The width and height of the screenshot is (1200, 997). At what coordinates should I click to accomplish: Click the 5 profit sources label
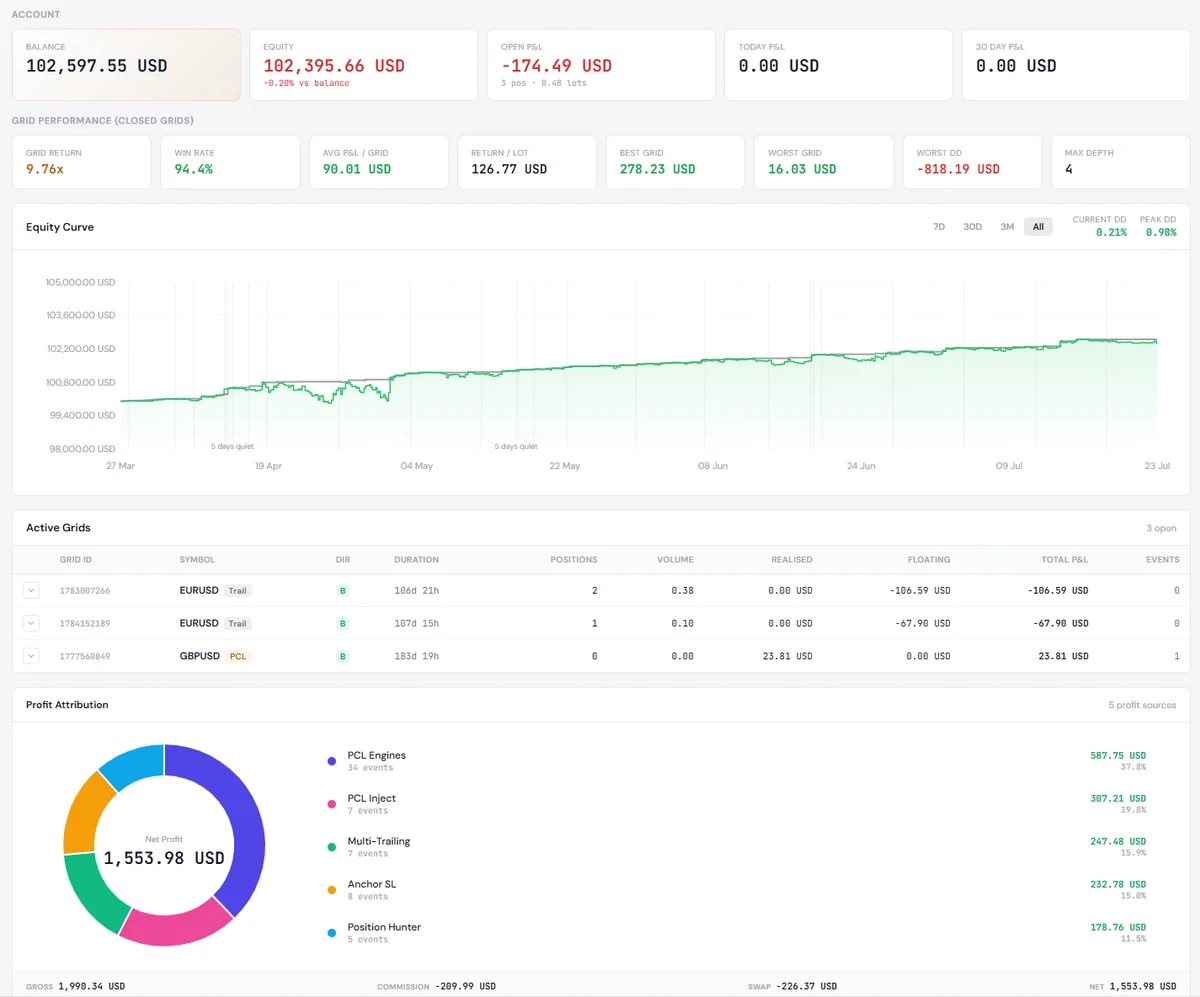pos(1142,705)
